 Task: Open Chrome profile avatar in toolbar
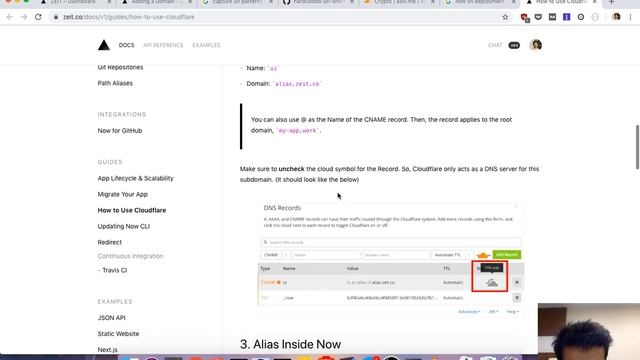click(x=616, y=17)
